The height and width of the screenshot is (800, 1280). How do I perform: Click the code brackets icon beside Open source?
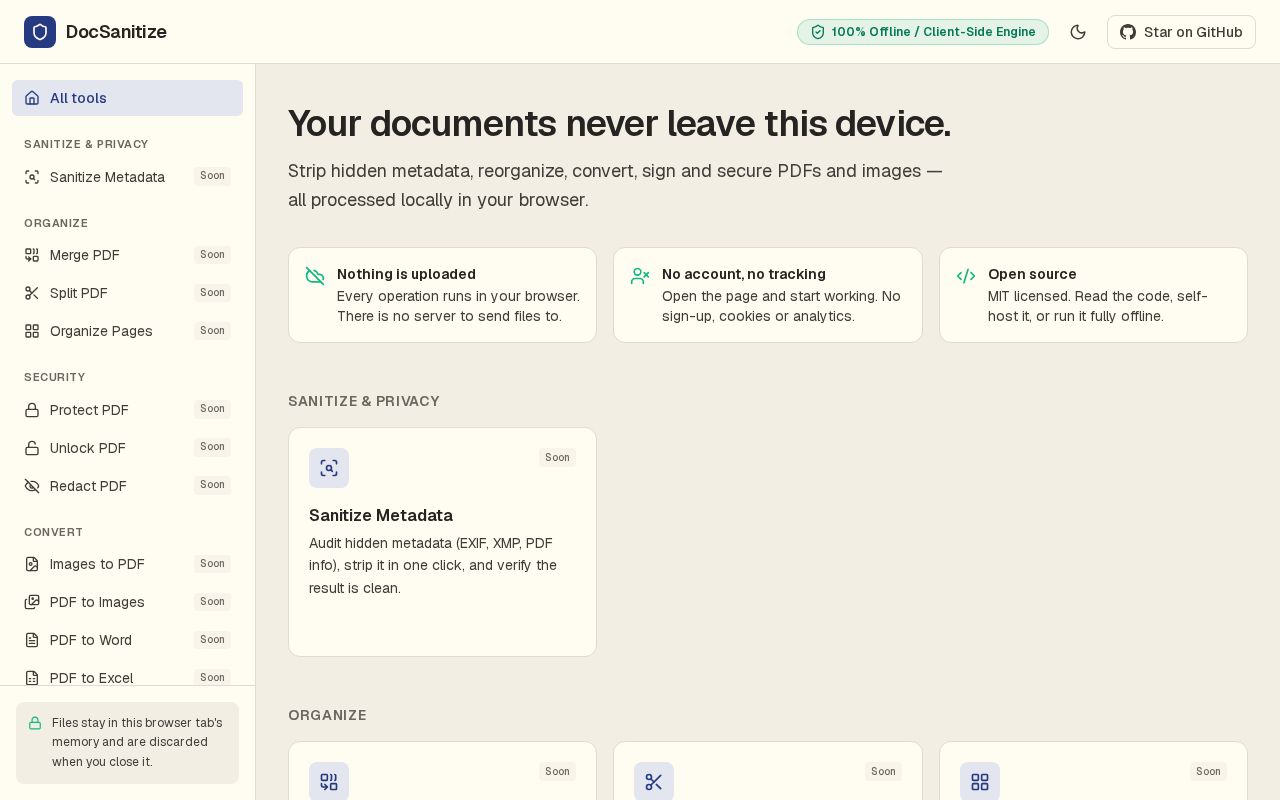point(966,276)
